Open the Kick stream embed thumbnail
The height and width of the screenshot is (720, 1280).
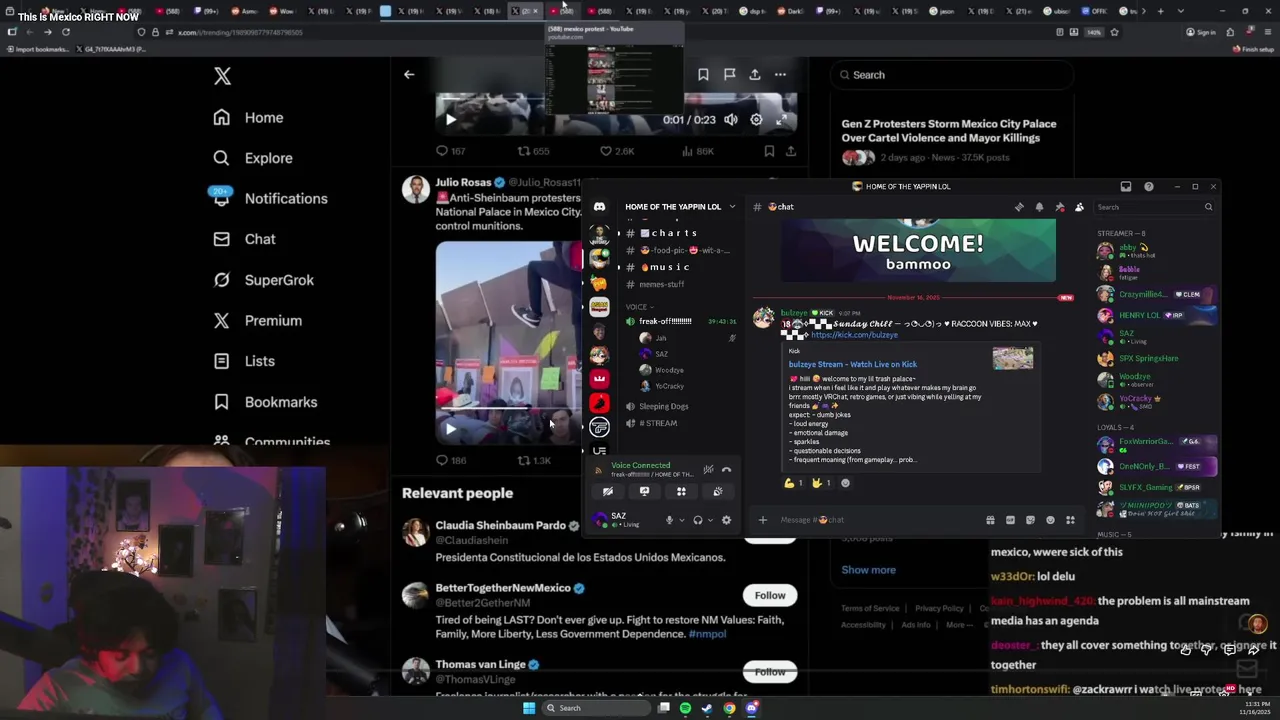tap(1013, 358)
